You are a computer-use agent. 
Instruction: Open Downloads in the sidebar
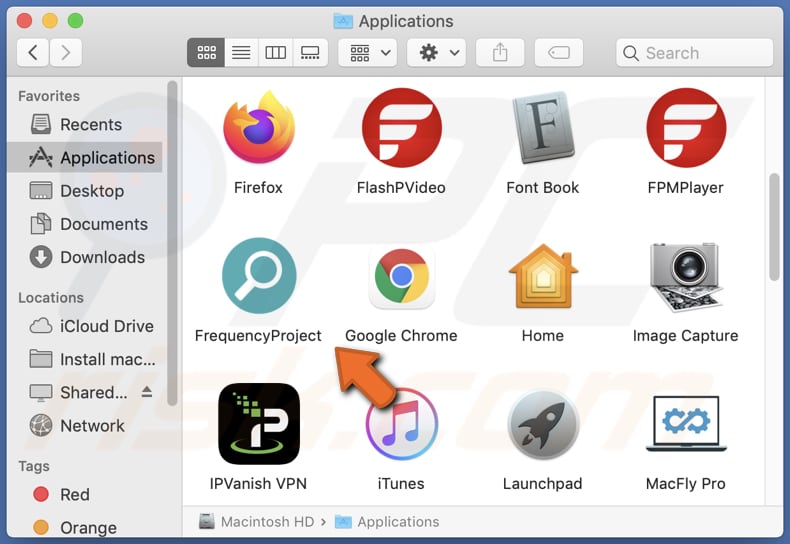85,257
